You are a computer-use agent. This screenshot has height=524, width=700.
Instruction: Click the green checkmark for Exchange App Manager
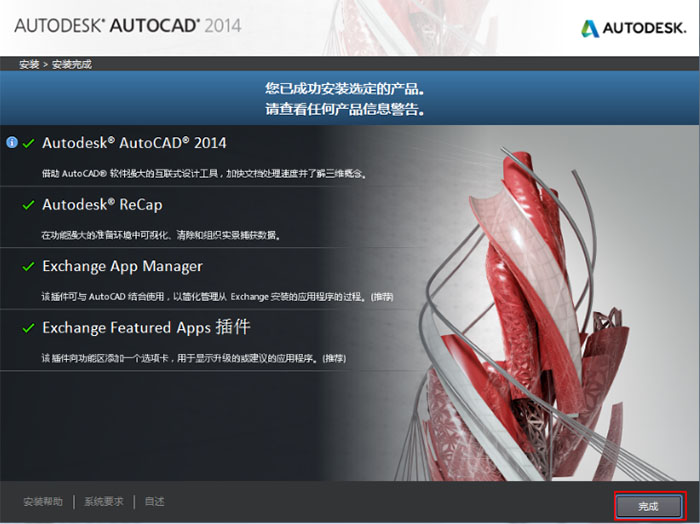pyautogui.click(x=29, y=266)
